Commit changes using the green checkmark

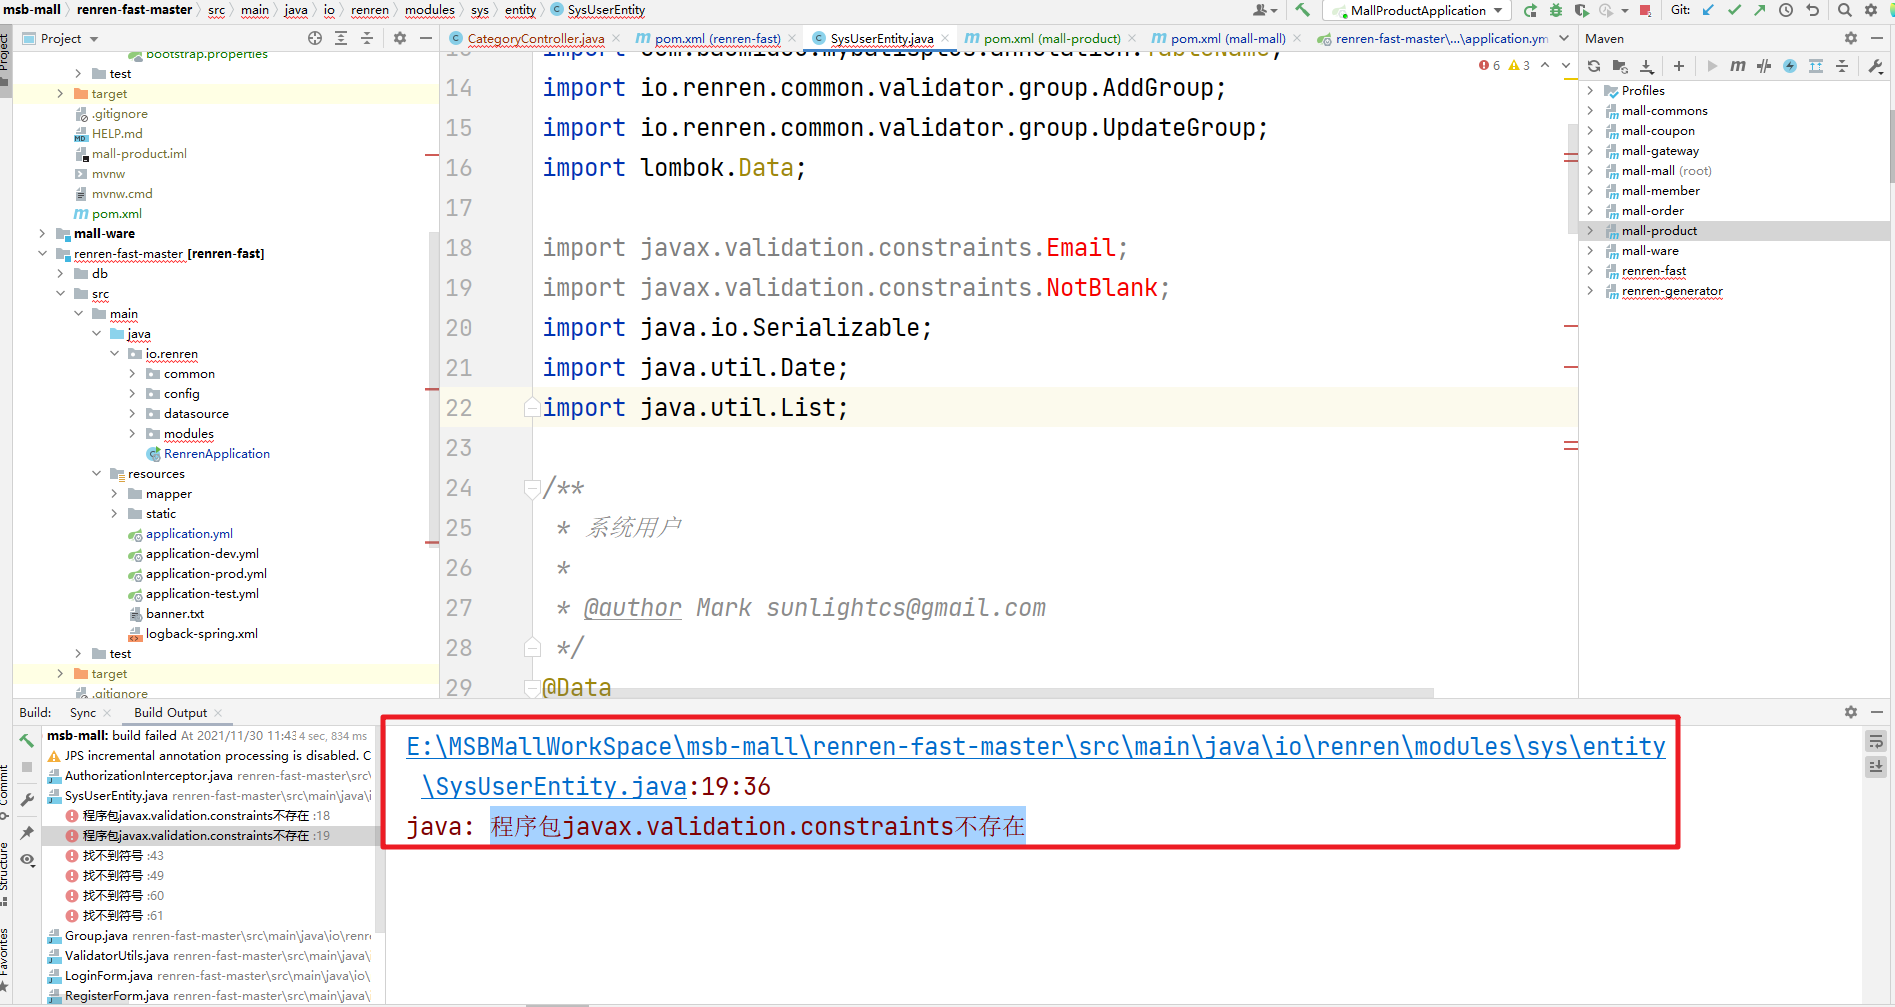(x=1734, y=10)
